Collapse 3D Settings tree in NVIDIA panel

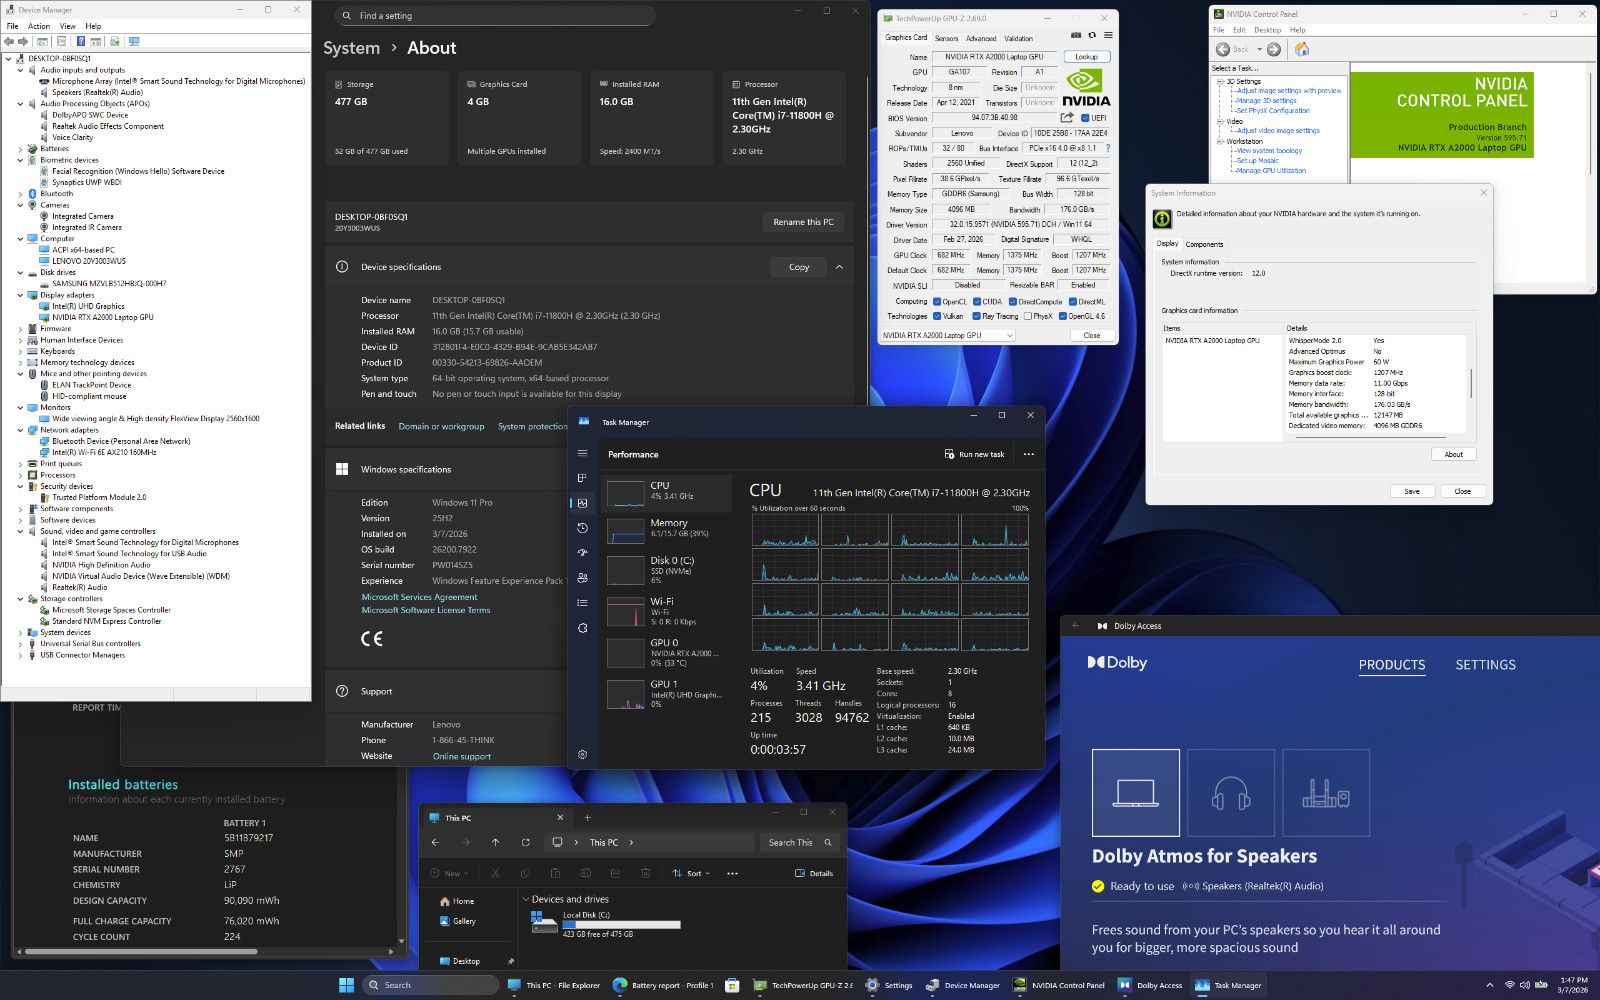pyautogui.click(x=1220, y=82)
